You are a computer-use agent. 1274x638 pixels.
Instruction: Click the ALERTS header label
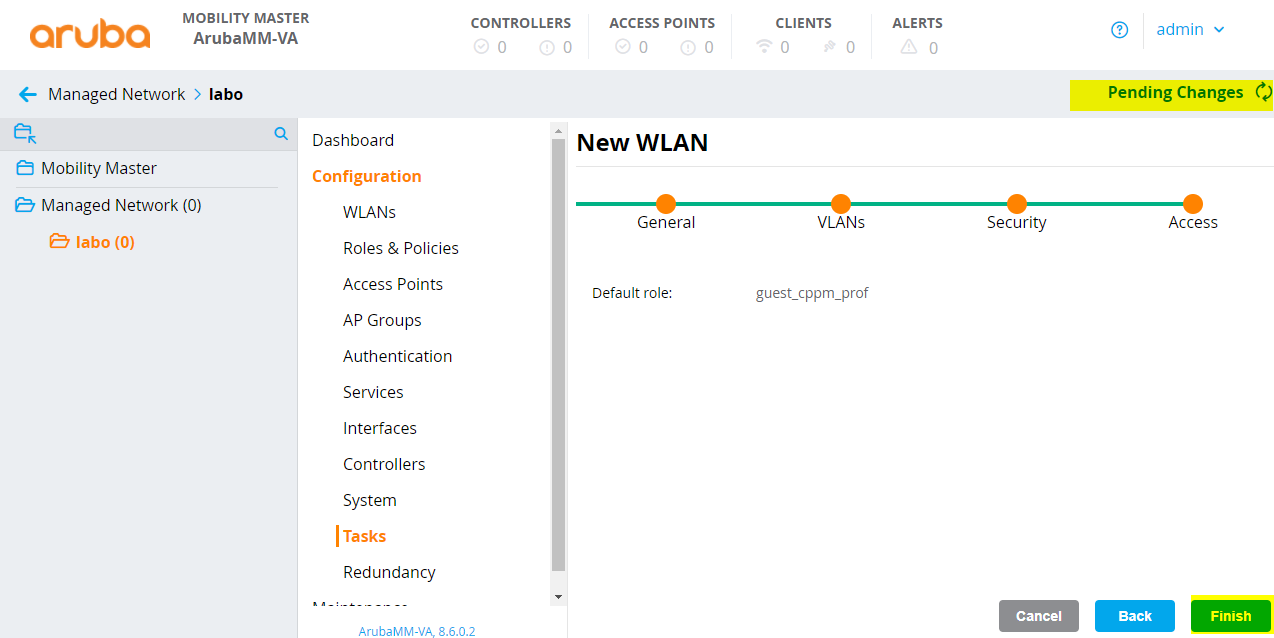pos(917,23)
